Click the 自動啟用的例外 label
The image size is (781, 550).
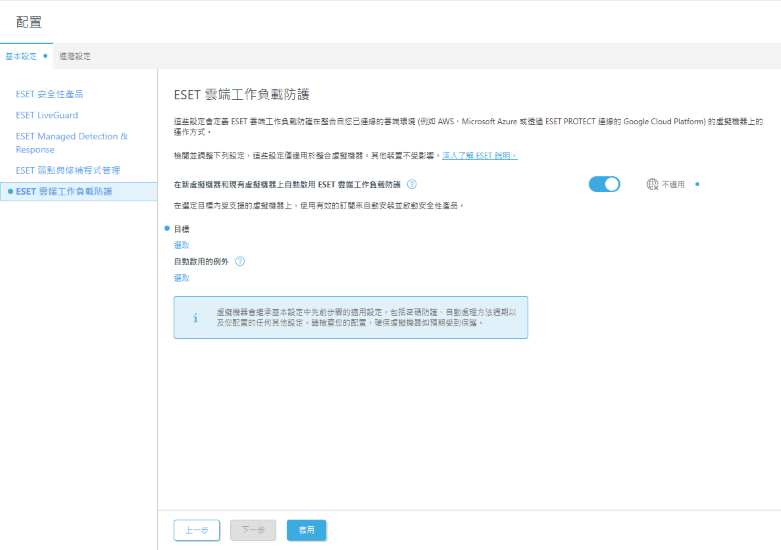click(201, 261)
